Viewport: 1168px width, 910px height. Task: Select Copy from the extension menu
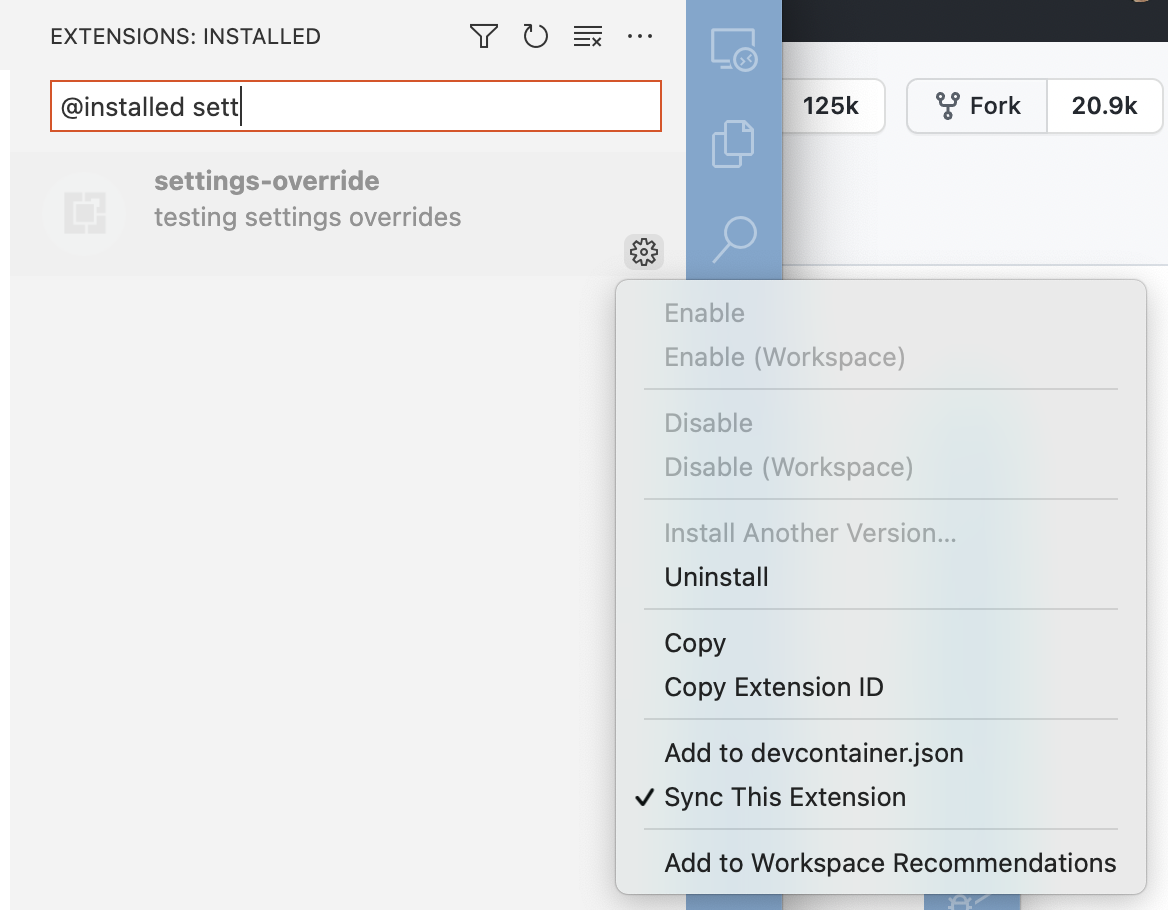coord(695,643)
